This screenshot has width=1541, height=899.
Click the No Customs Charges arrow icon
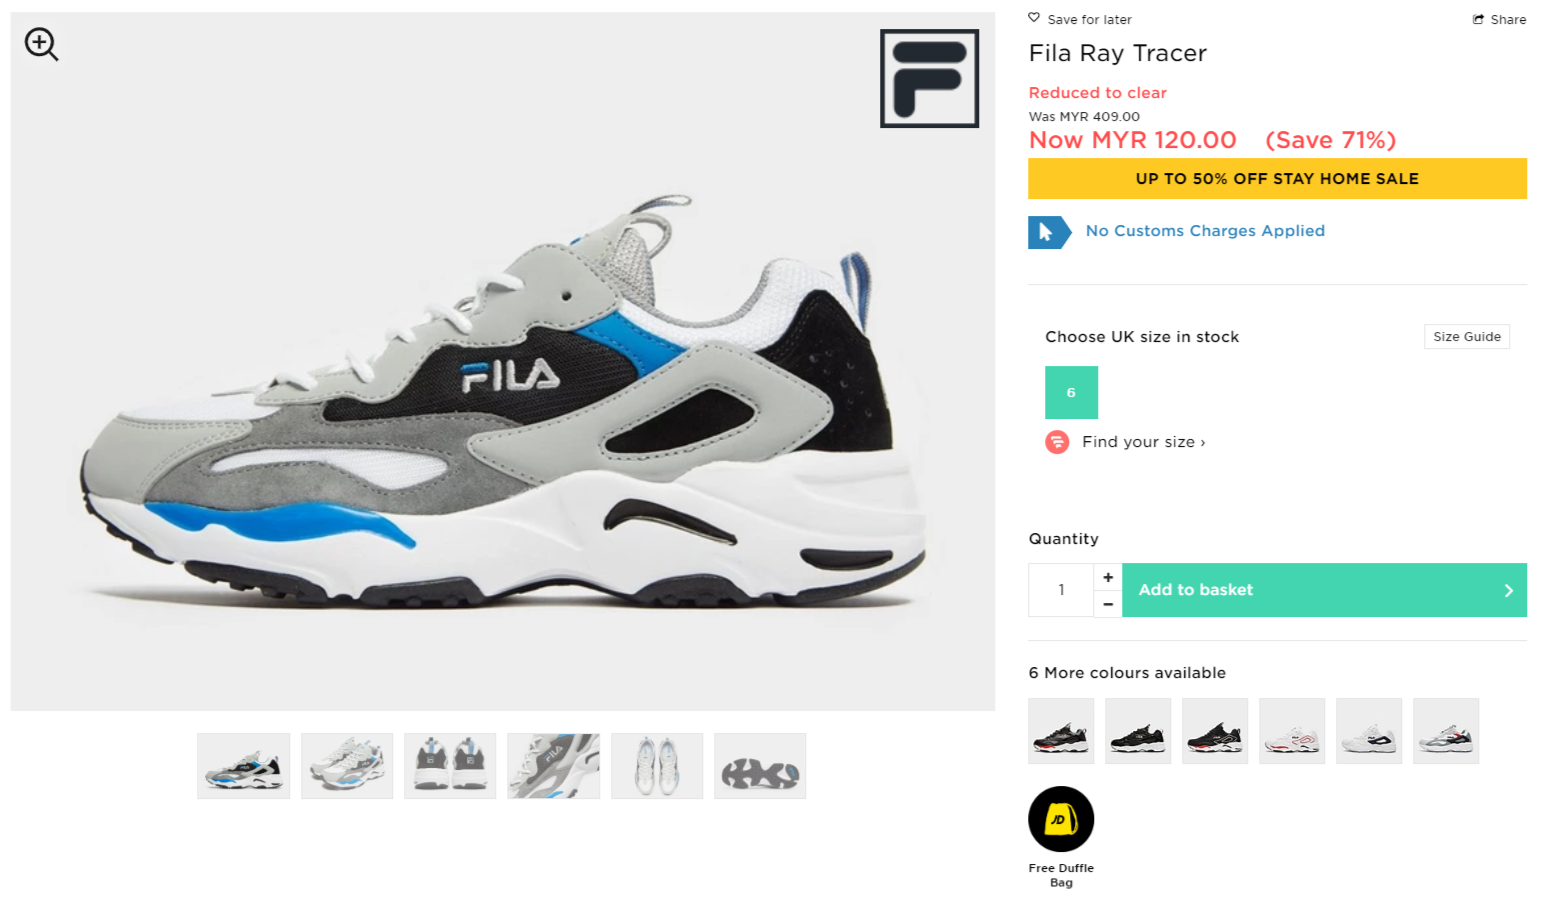coord(1049,232)
